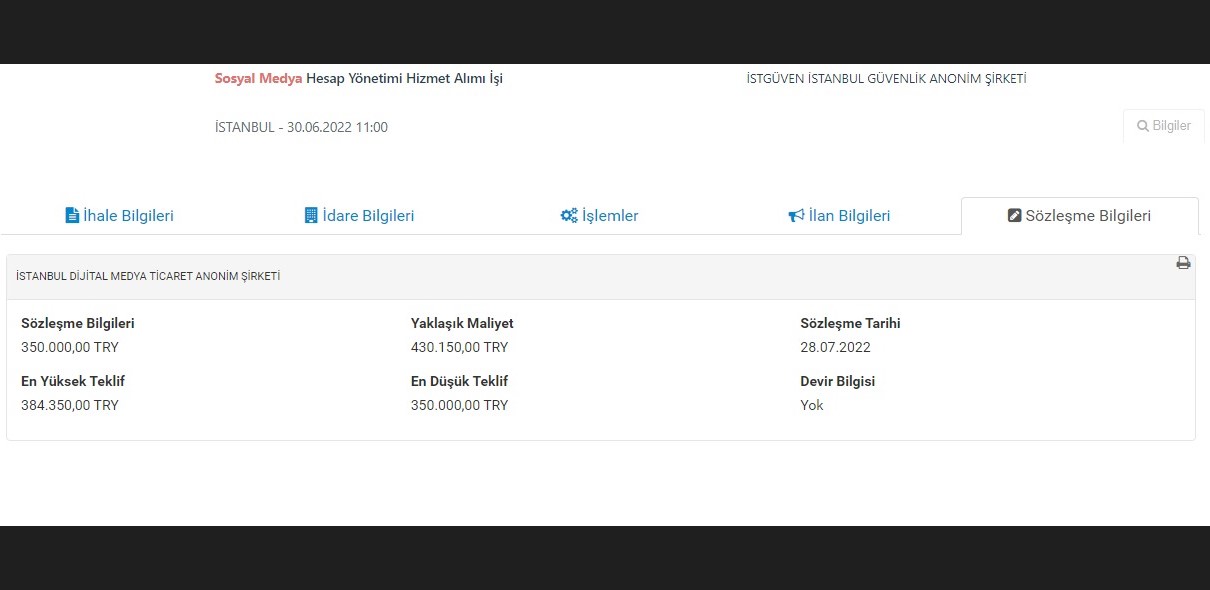The height and width of the screenshot is (590, 1210).
Task: Switch to the İhale Bilgileri tab
Action: tap(128, 216)
